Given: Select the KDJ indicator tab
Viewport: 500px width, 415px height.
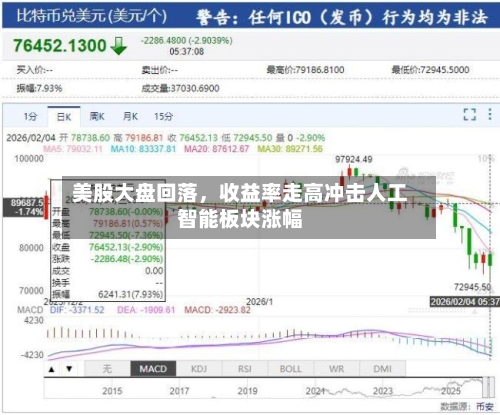Looking at the screenshot, I should click(199, 369).
